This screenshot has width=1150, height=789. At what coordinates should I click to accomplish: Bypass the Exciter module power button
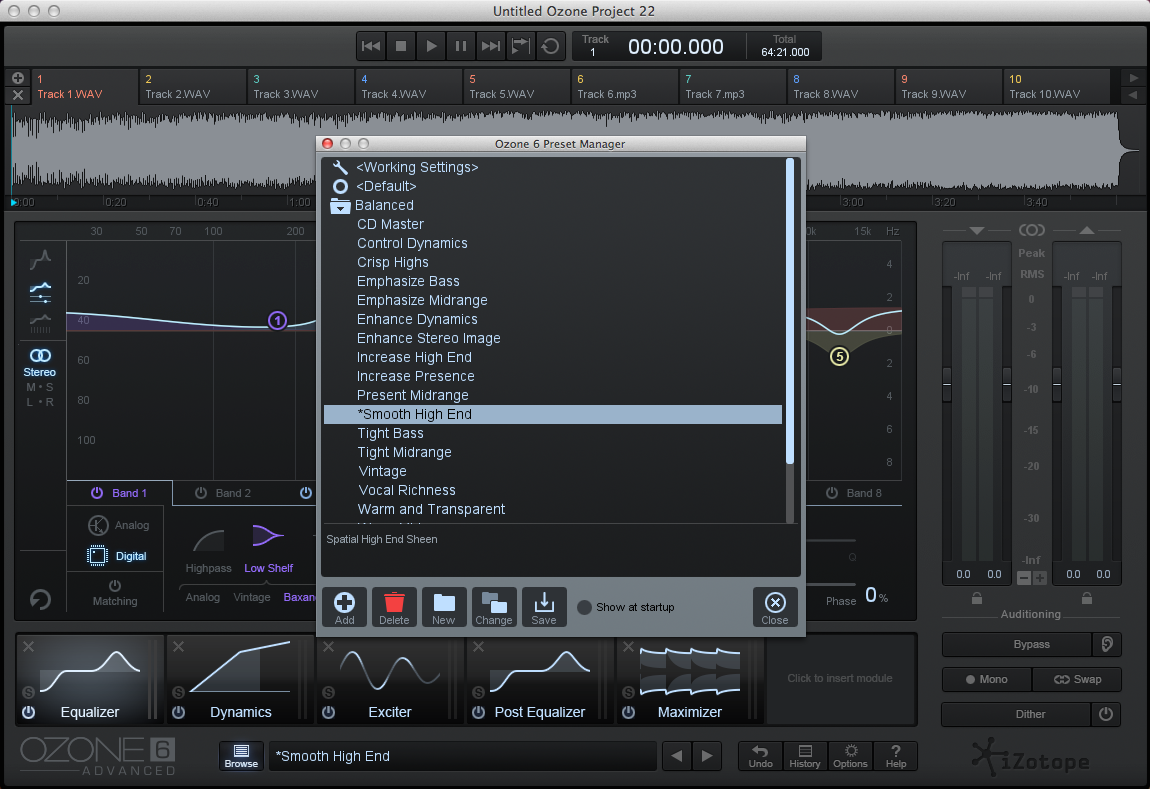click(x=328, y=712)
